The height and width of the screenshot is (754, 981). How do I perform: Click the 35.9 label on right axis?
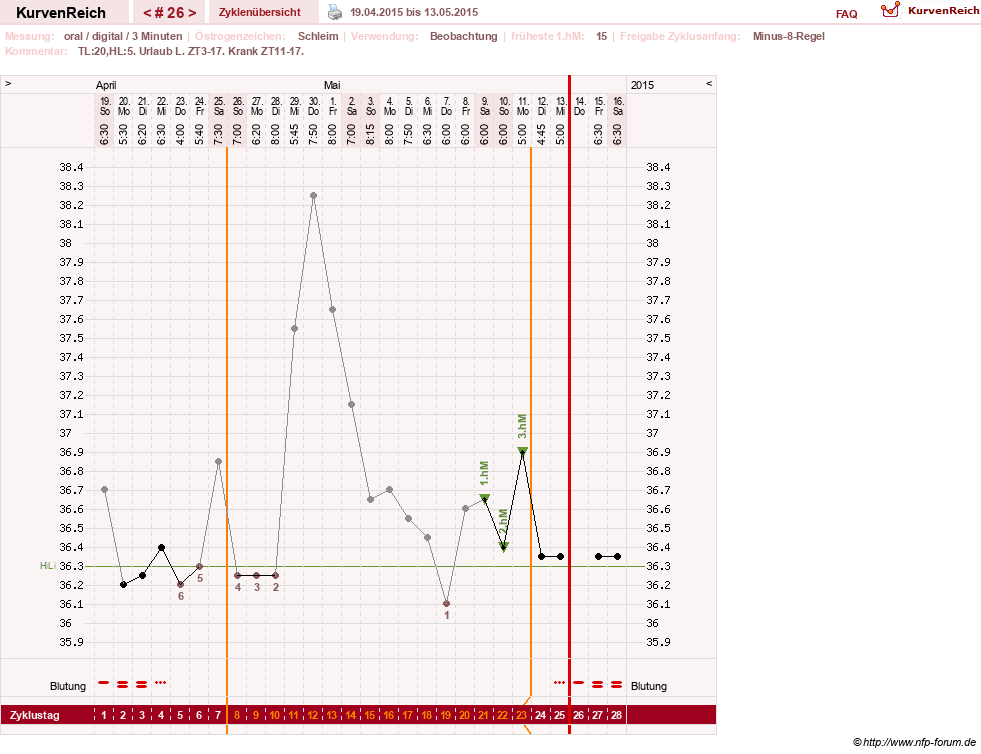tap(658, 642)
